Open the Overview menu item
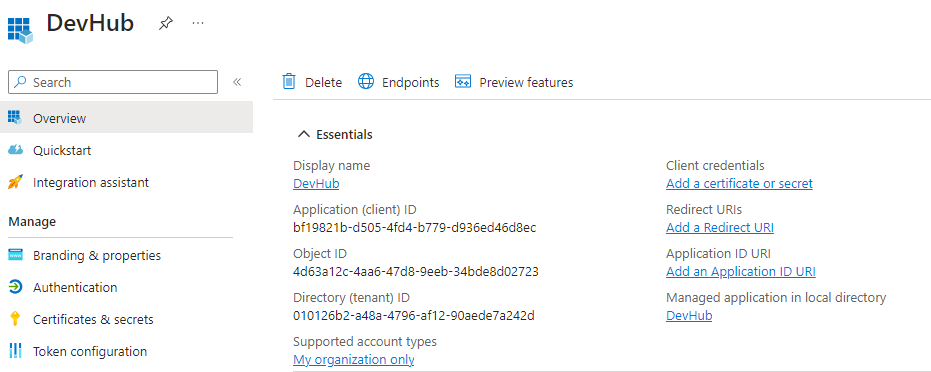The width and height of the screenshot is (931, 372). pos(126,117)
